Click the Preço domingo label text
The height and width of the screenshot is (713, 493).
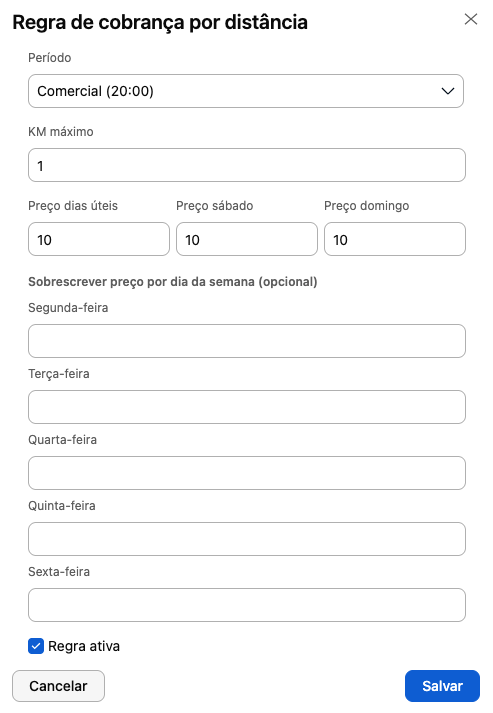pyautogui.click(x=367, y=206)
